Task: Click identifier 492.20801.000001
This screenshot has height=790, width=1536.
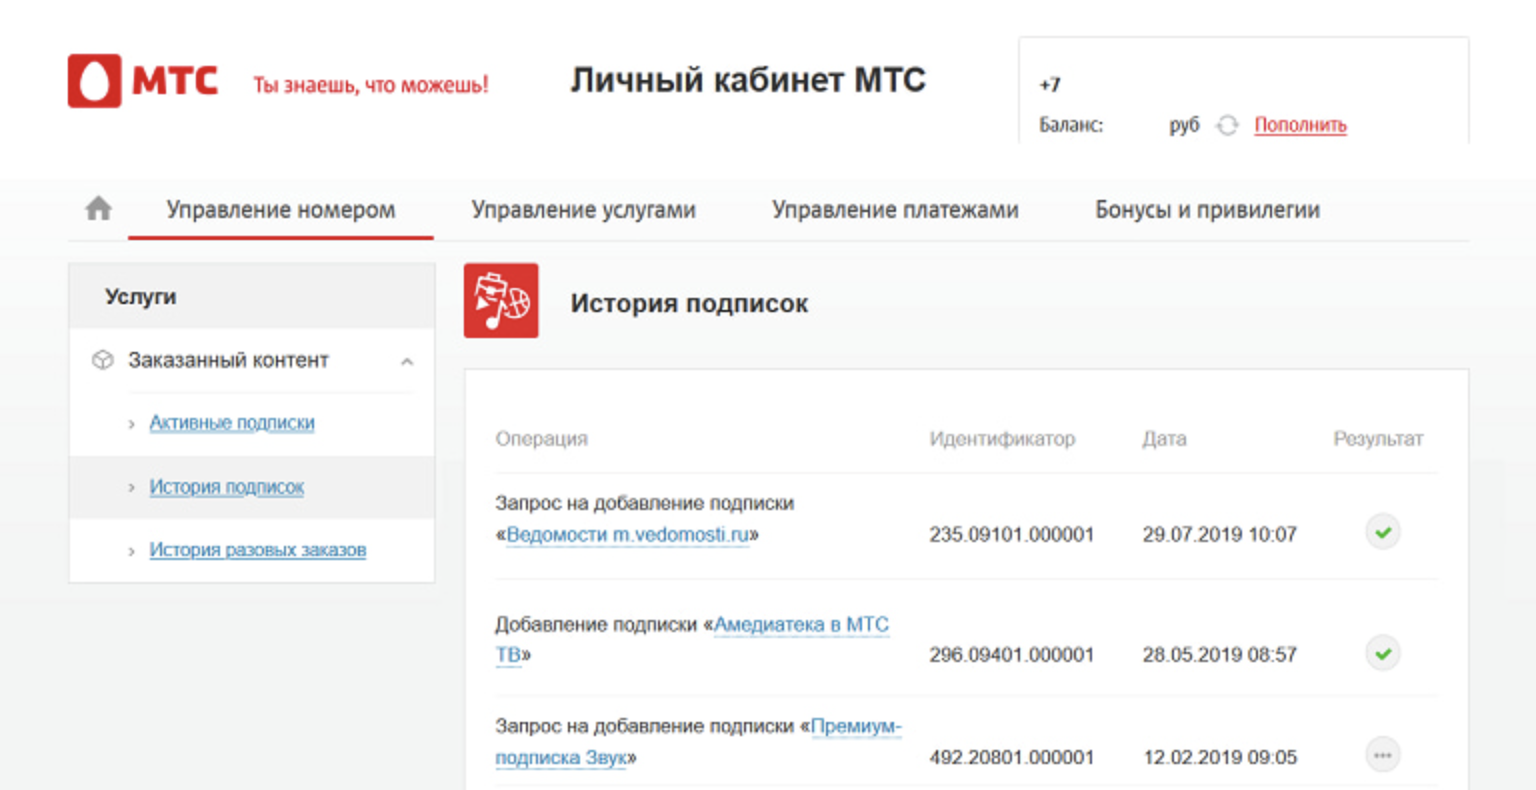Action: [x=1011, y=758]
